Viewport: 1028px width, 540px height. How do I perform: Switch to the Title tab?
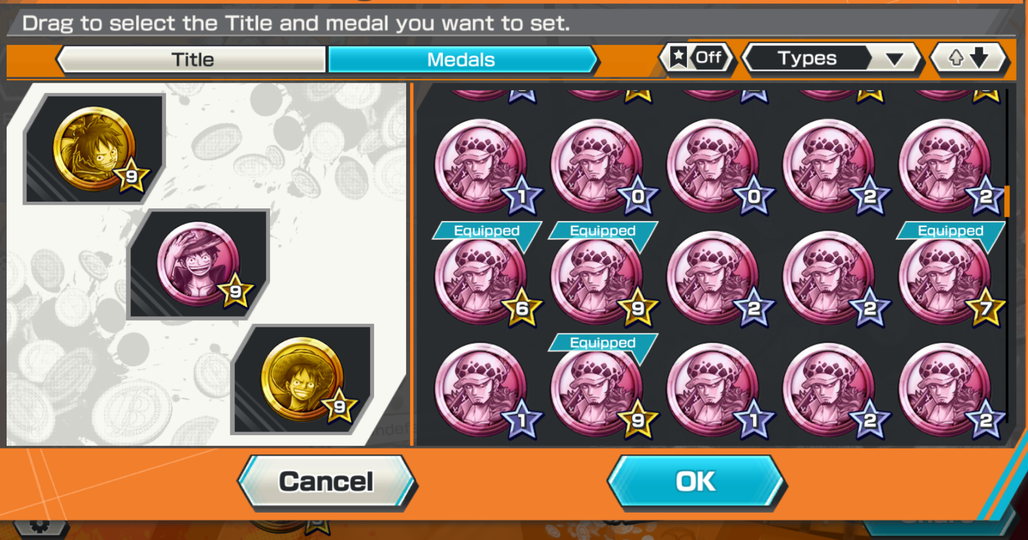click(191, 60)
